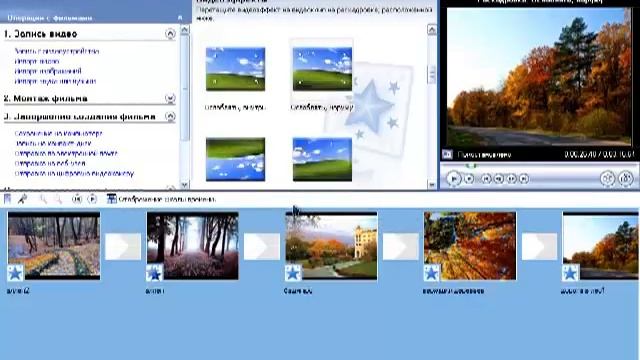Screen dimensions: 640x360
Task: Click the effects list scrollbar thumb
Action: 432,75
